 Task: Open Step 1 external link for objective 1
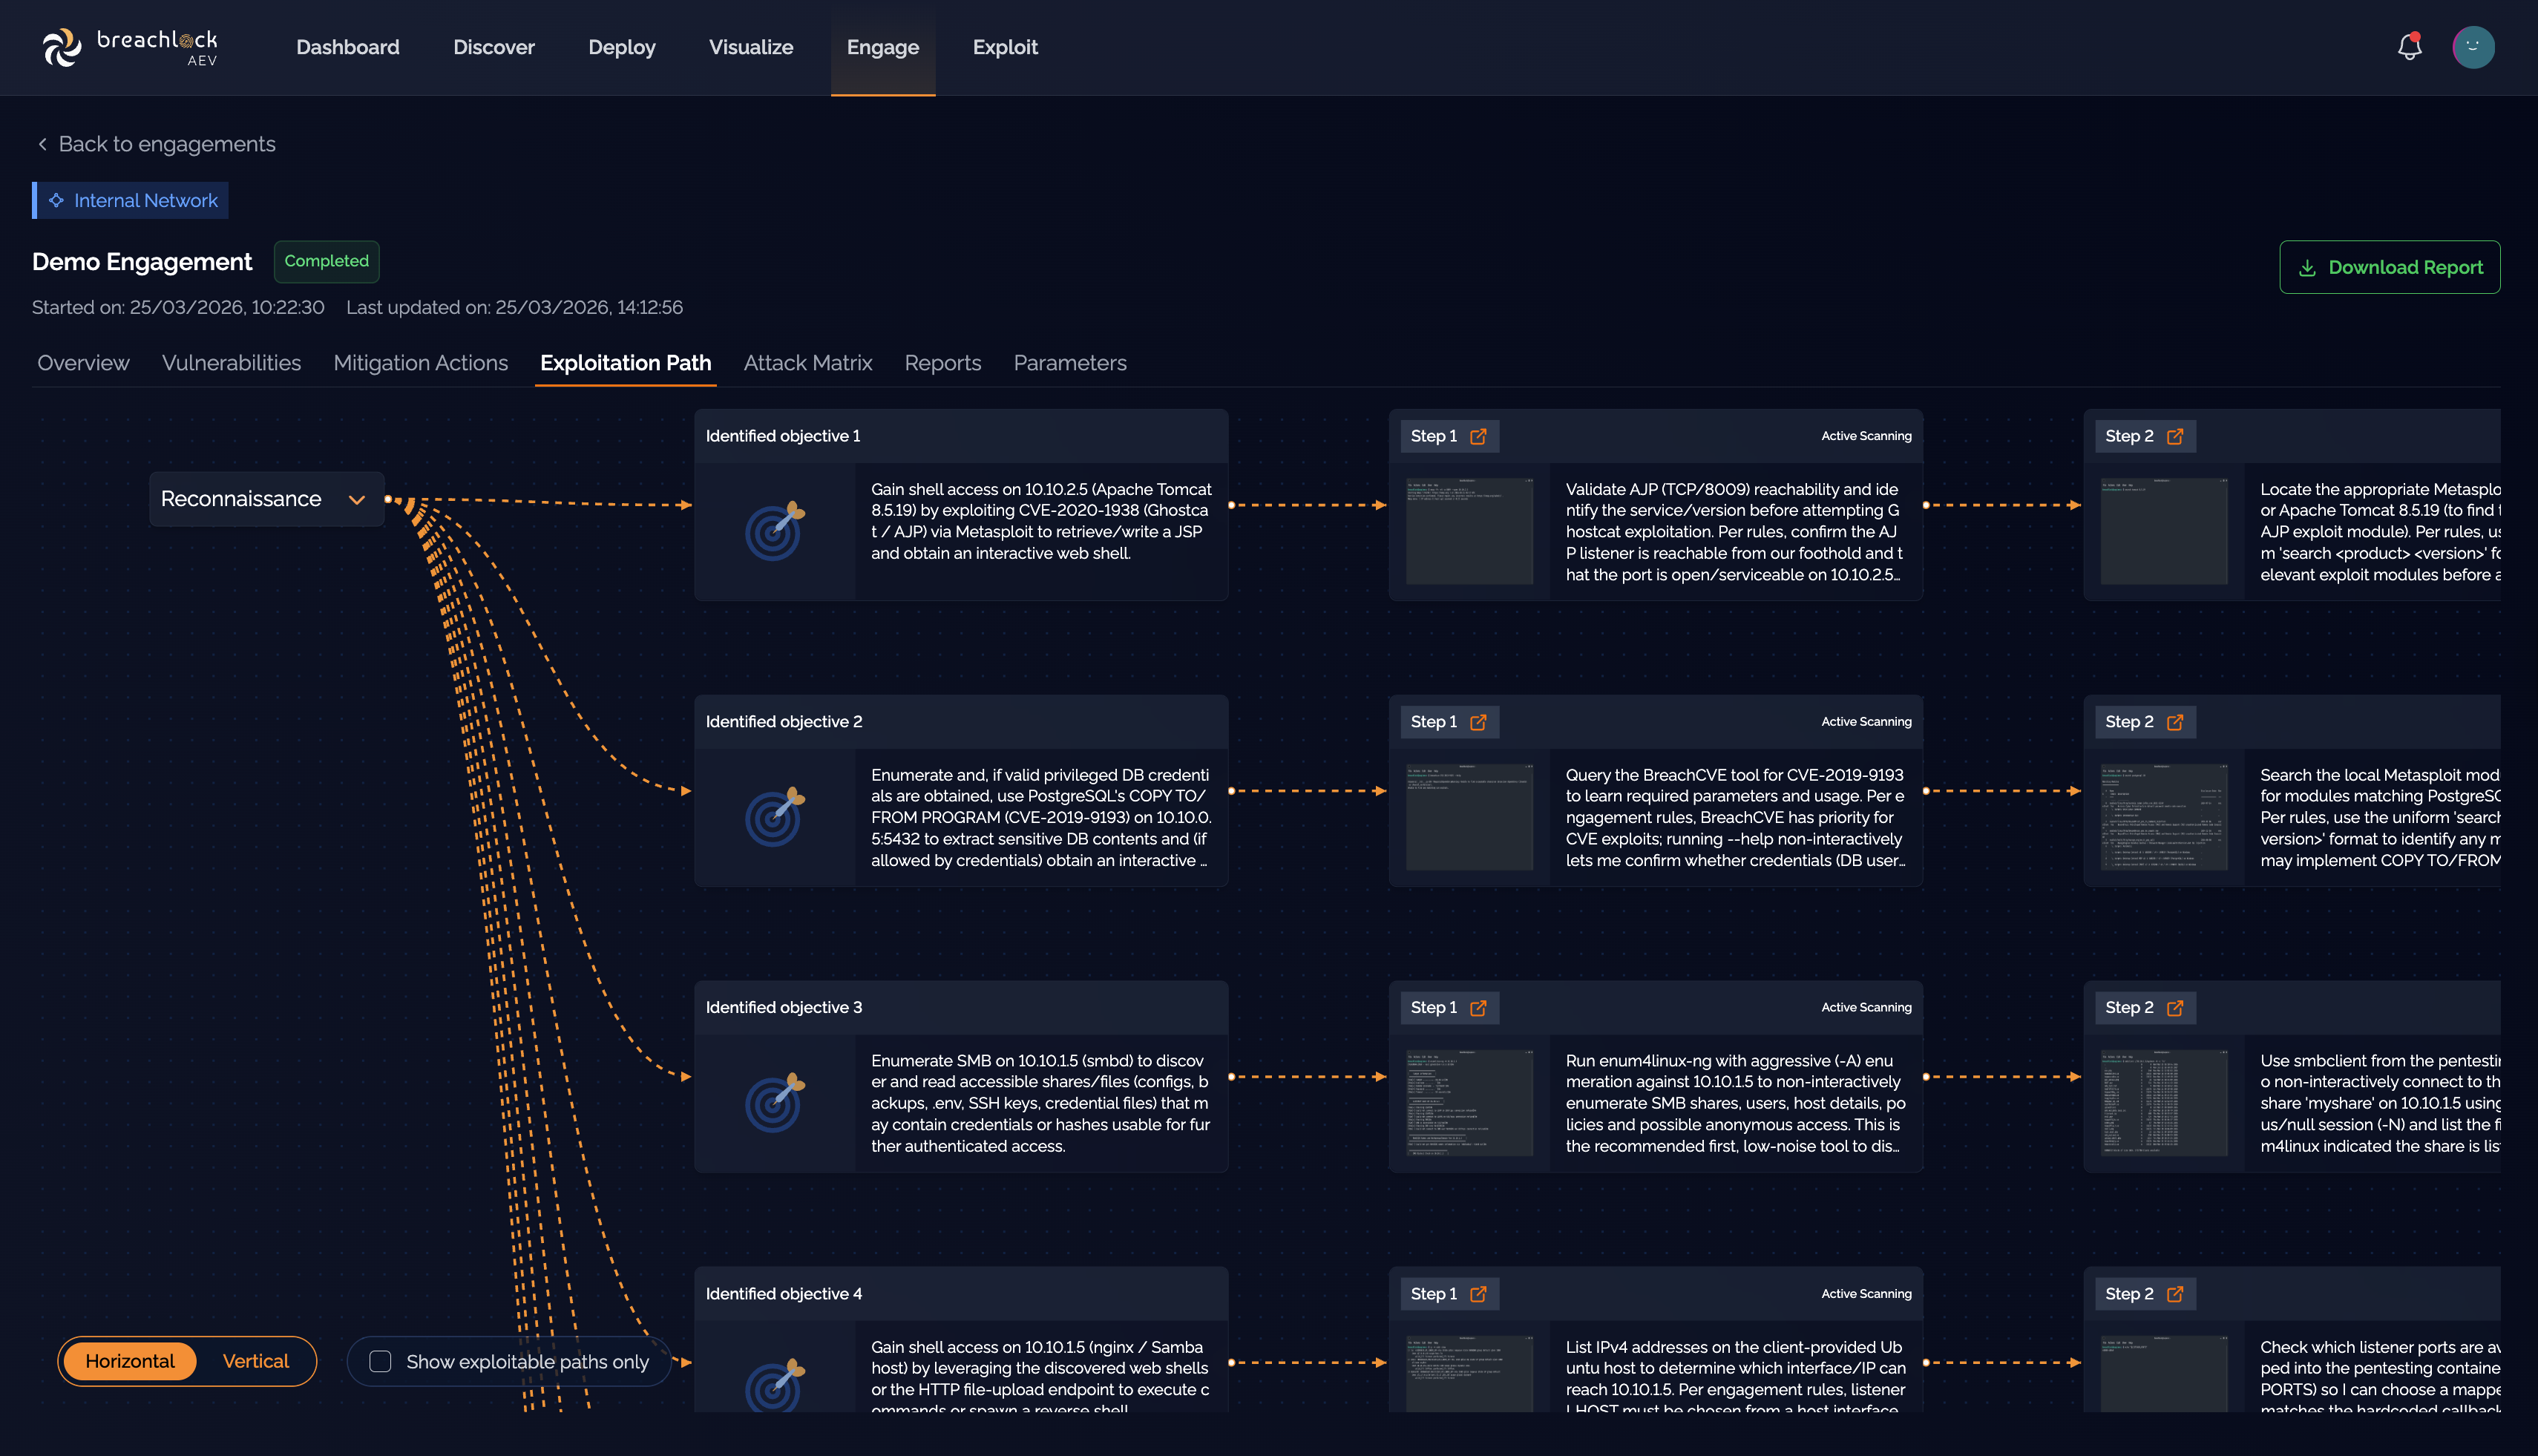1477,436
